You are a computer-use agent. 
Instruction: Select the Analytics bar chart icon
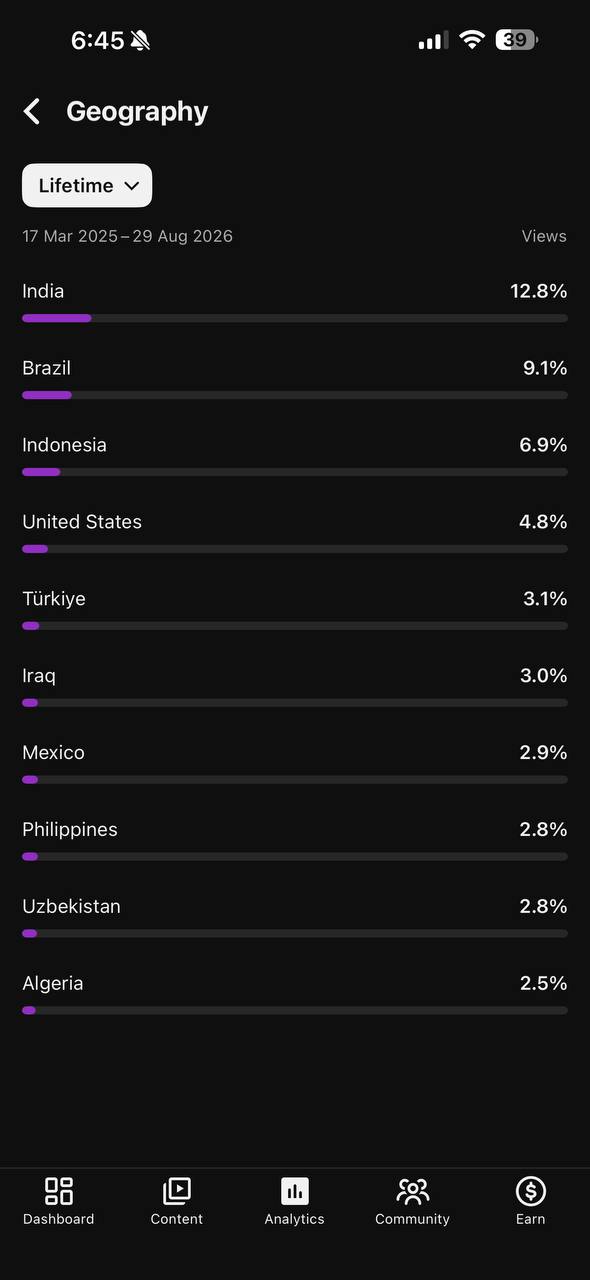coord(295,1190)
